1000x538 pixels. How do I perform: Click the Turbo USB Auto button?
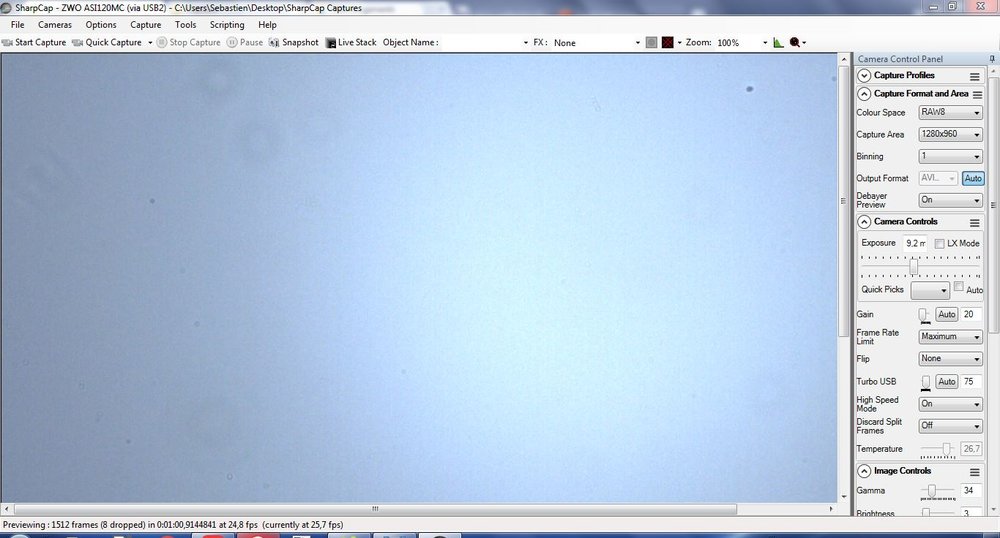[x=946, y=381]
